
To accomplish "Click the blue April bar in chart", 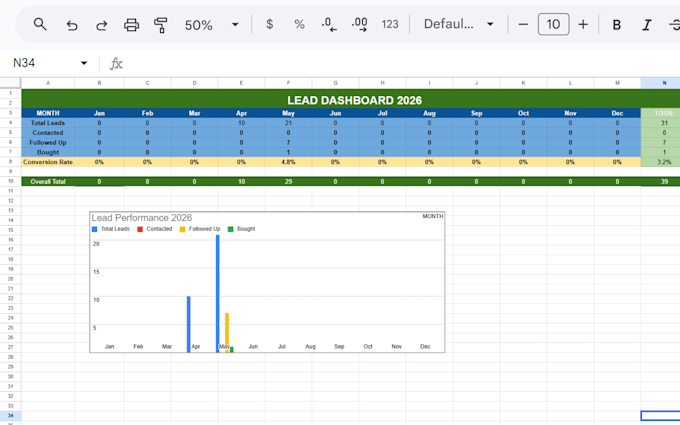I will (189, 324).
